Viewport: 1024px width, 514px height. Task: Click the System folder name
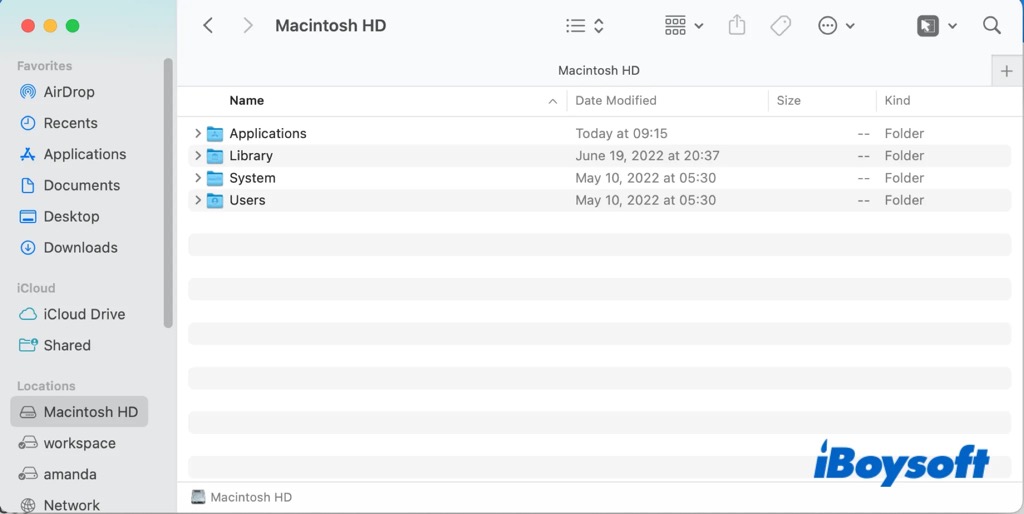click(252, 178)
